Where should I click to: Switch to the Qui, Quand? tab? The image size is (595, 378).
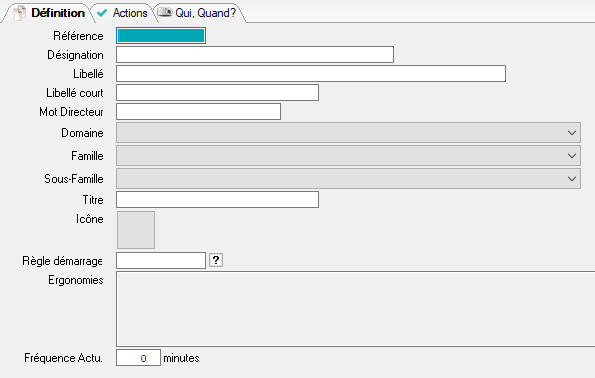(198, 13)
